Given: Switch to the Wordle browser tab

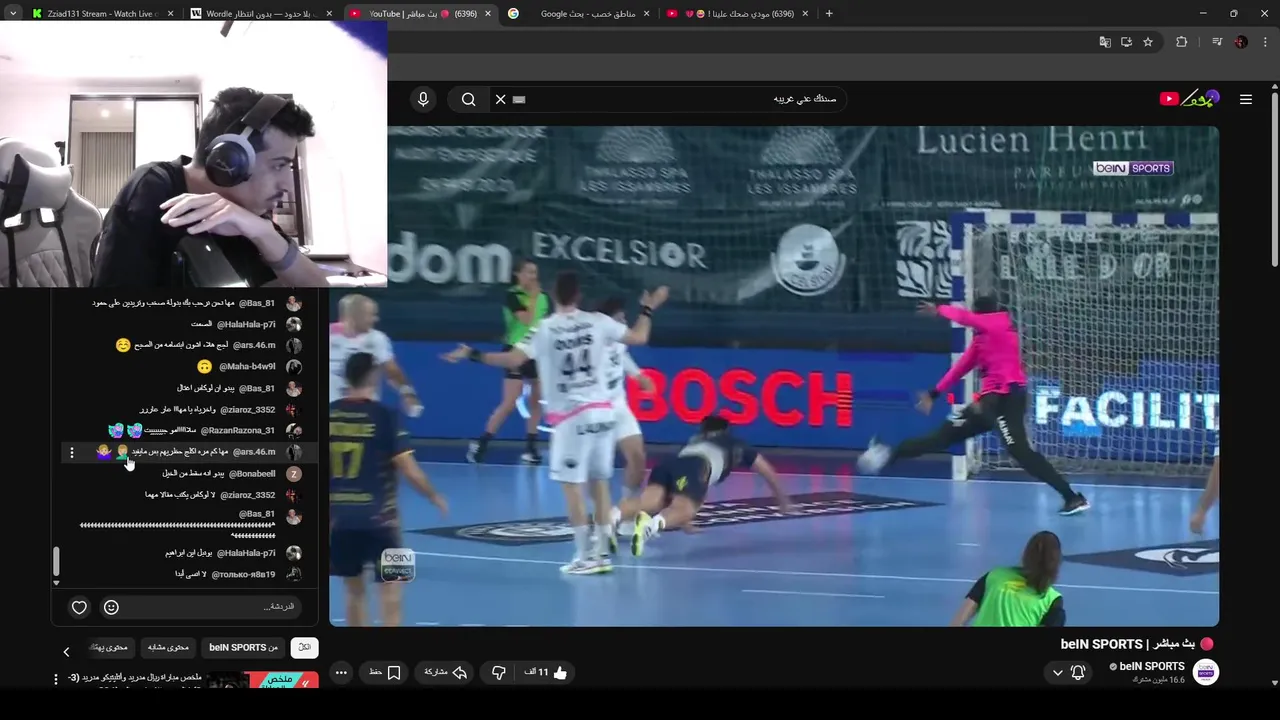Looking at the screenshot, I should tap(262, 14).
